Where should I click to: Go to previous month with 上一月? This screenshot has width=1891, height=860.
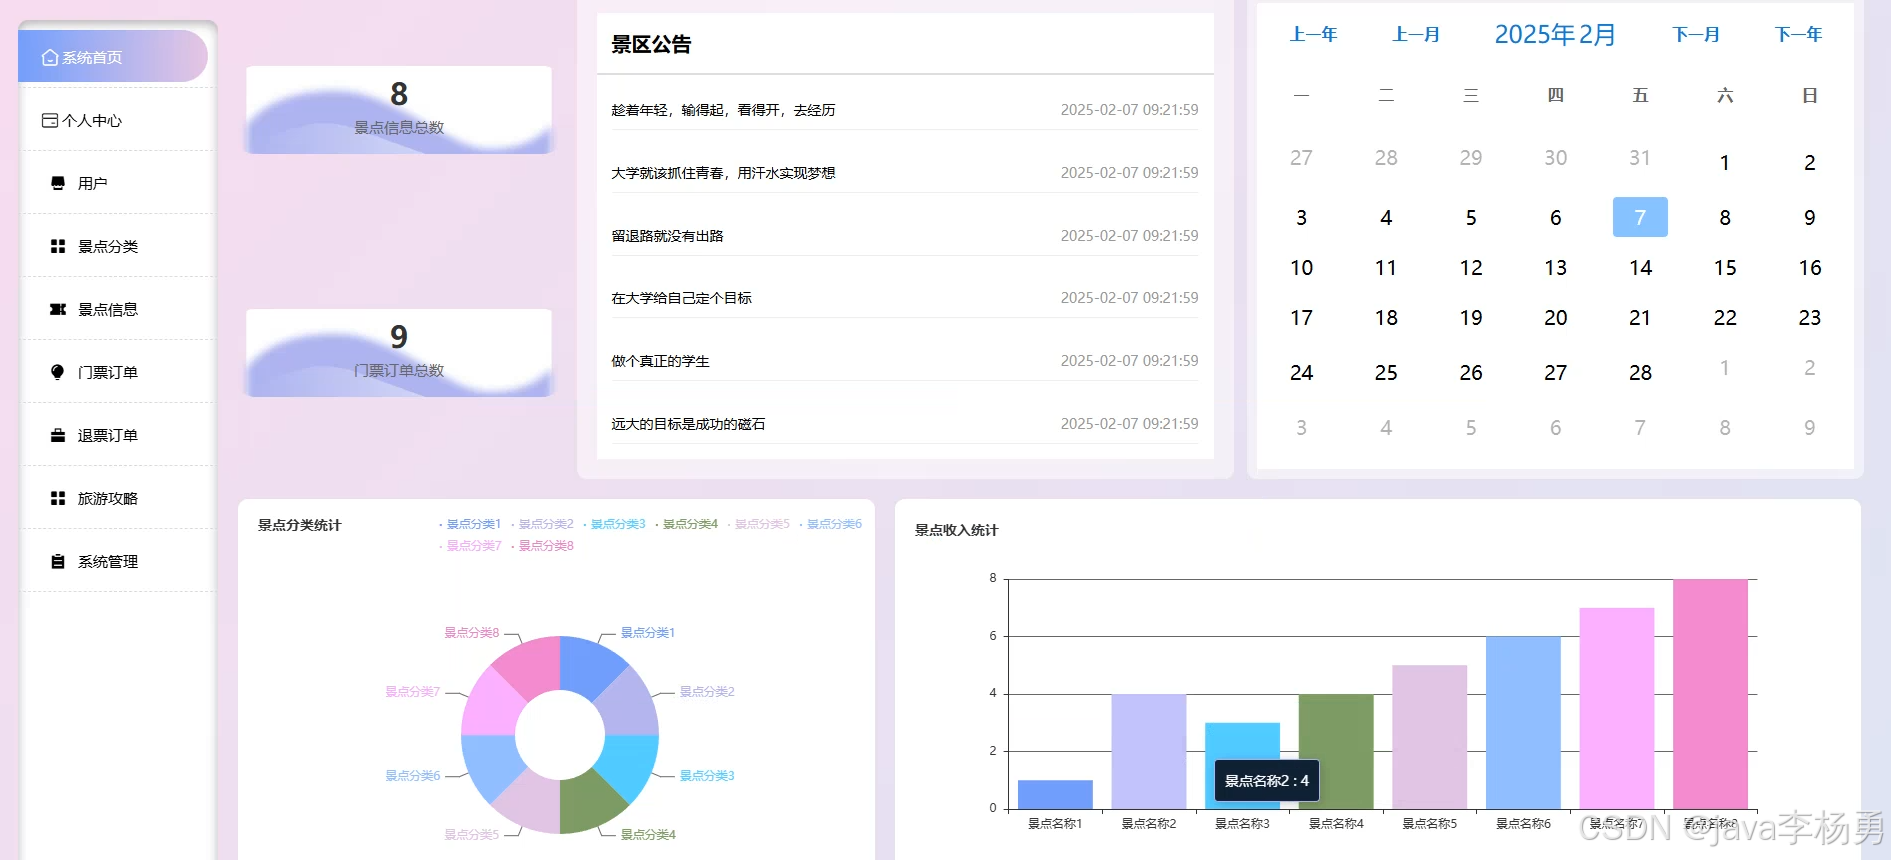pos(1416,35)
